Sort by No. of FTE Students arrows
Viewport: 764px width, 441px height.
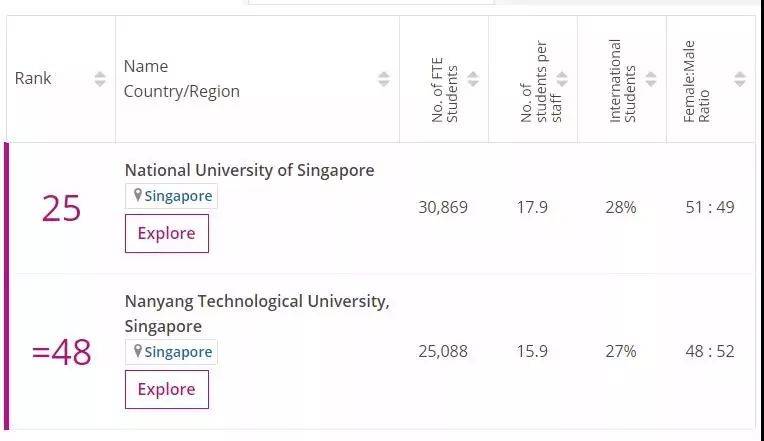coord(473,79)
